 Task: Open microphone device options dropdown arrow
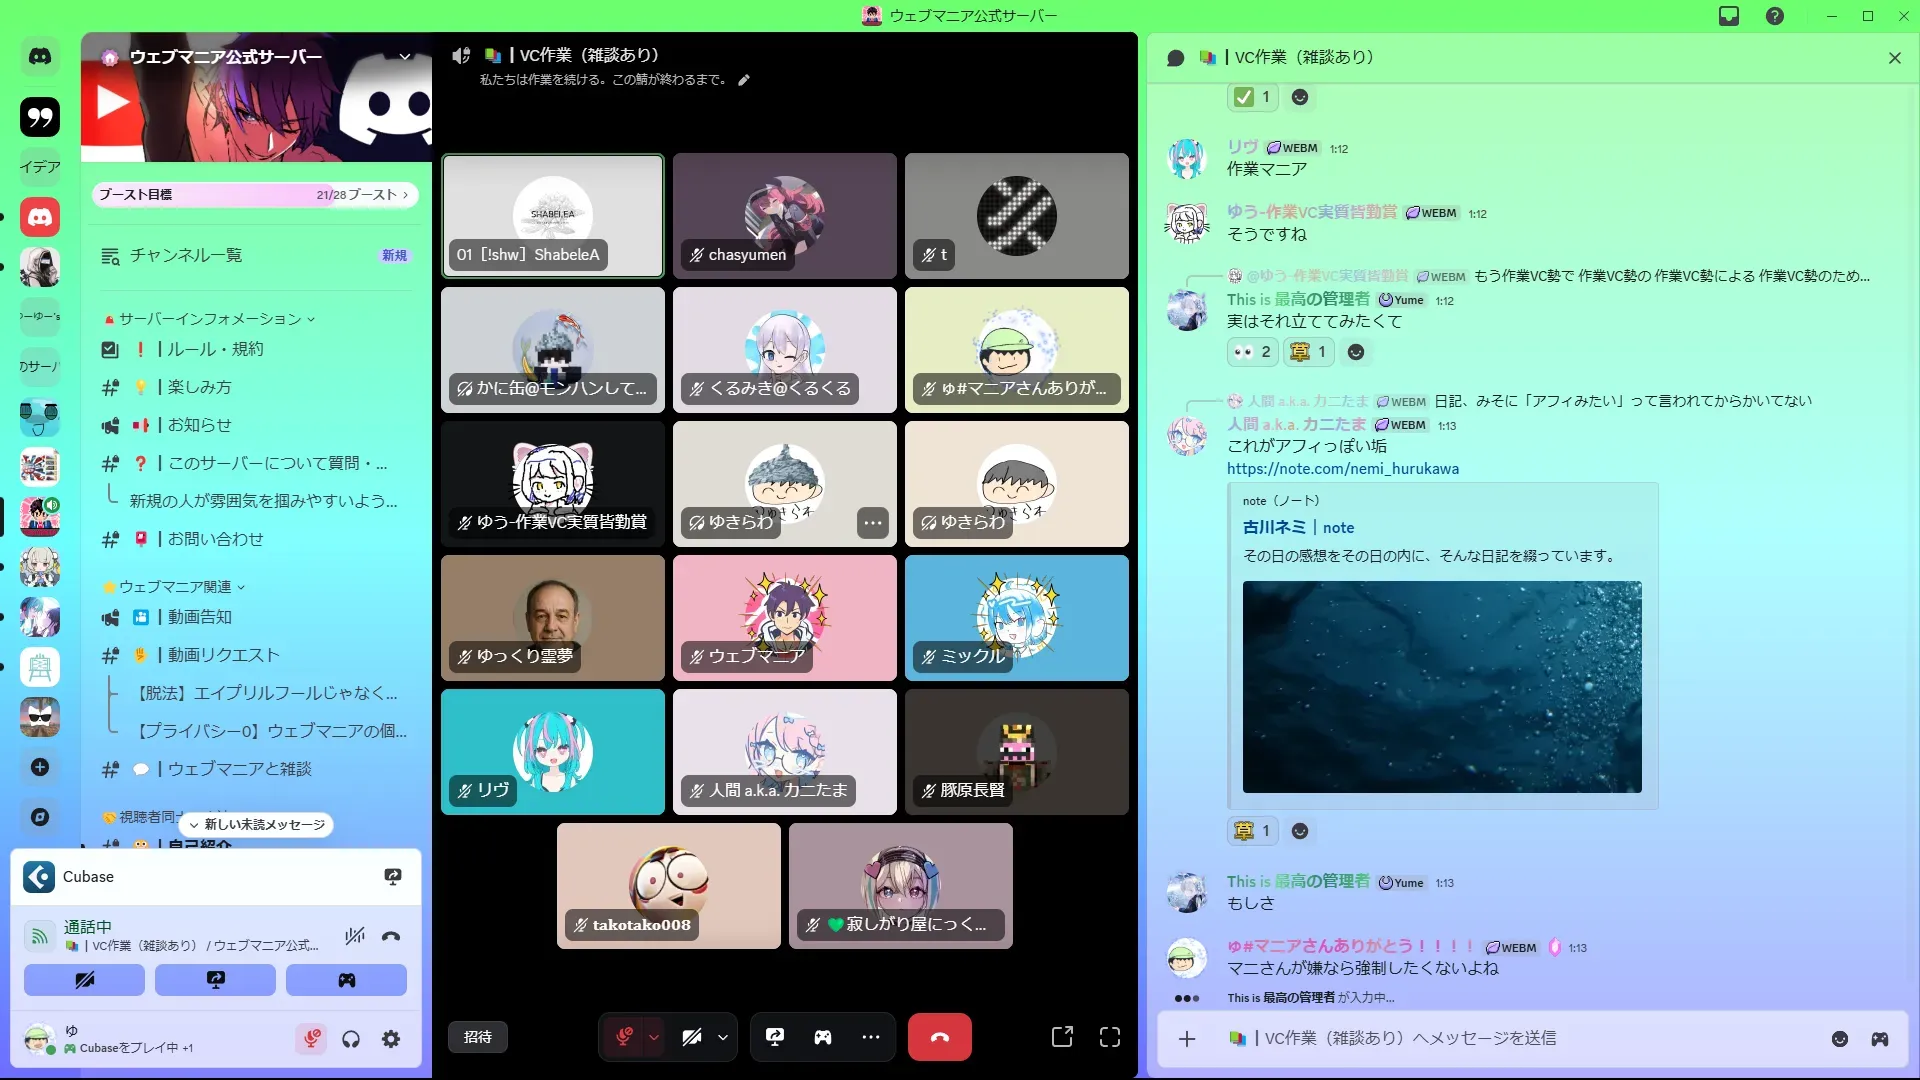click(x=654, y=1037)
